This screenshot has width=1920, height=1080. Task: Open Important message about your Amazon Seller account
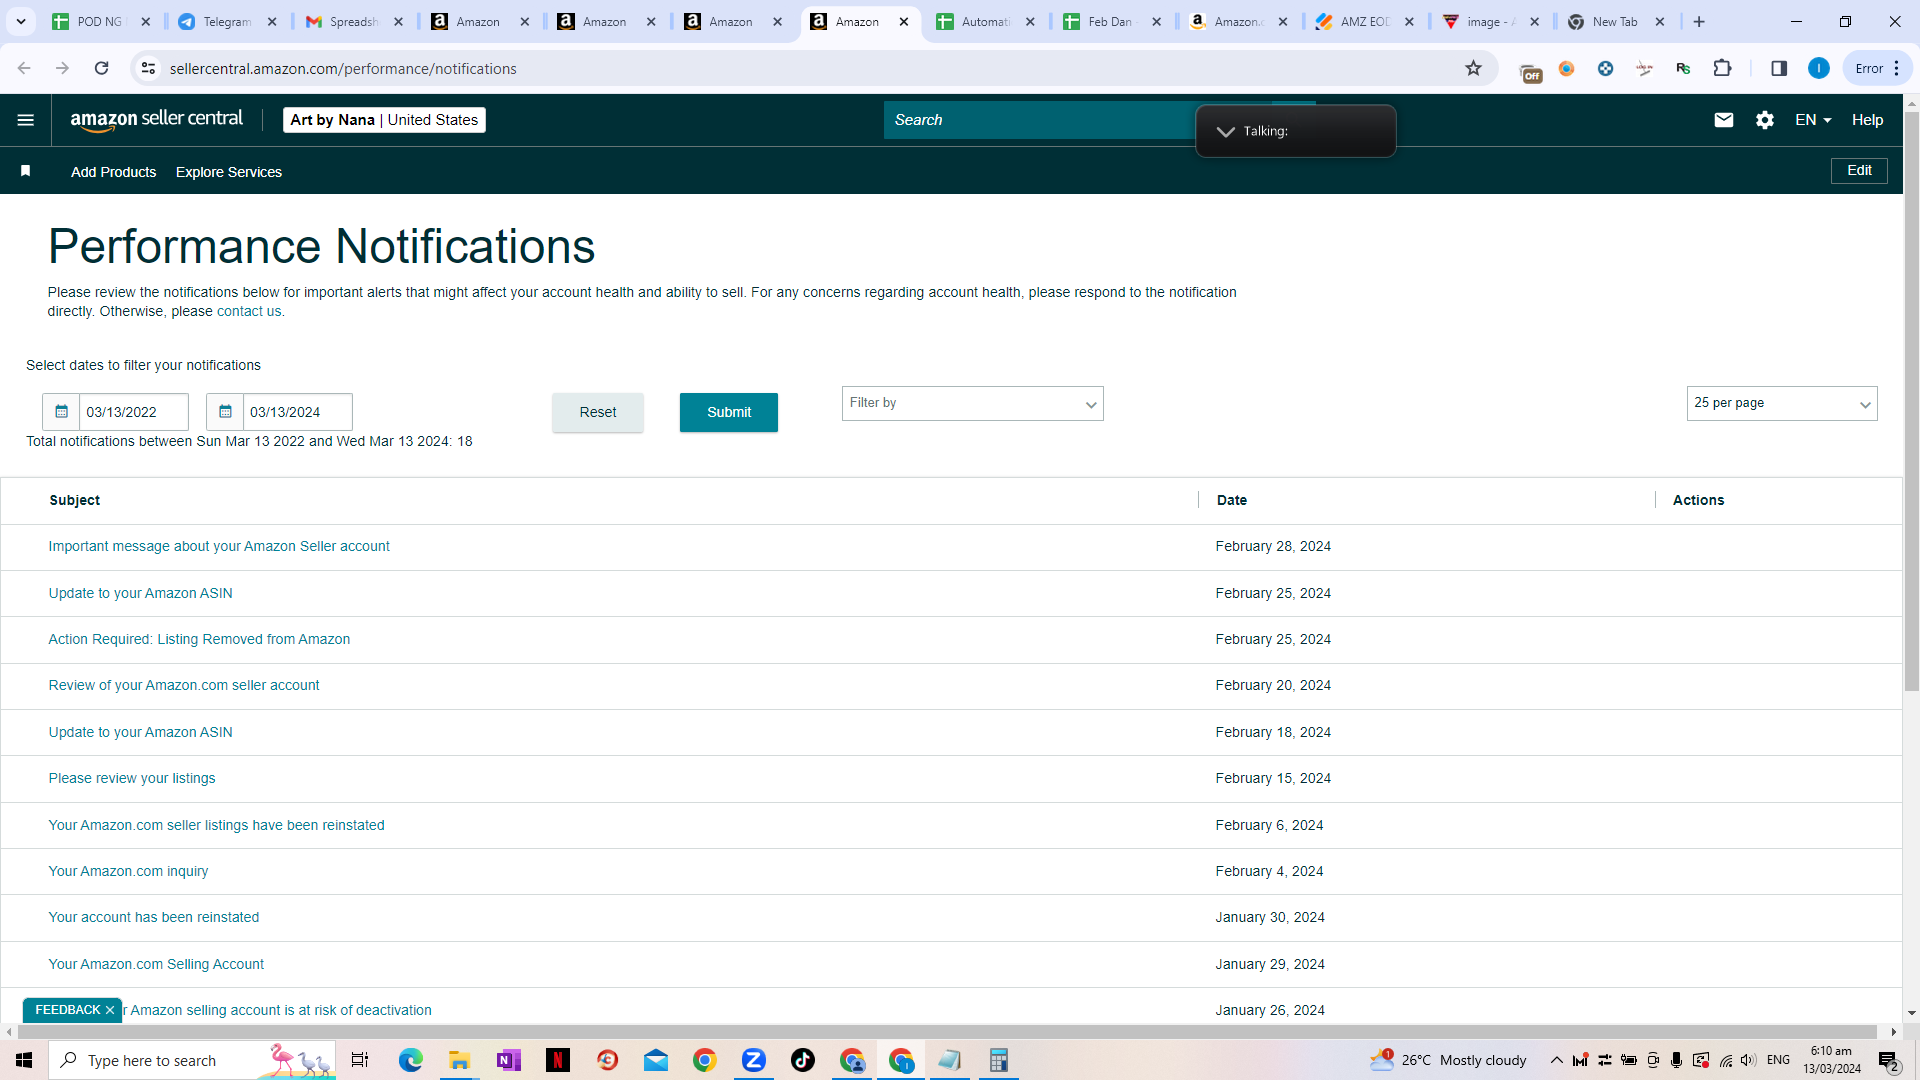click(x=219, y=546)
